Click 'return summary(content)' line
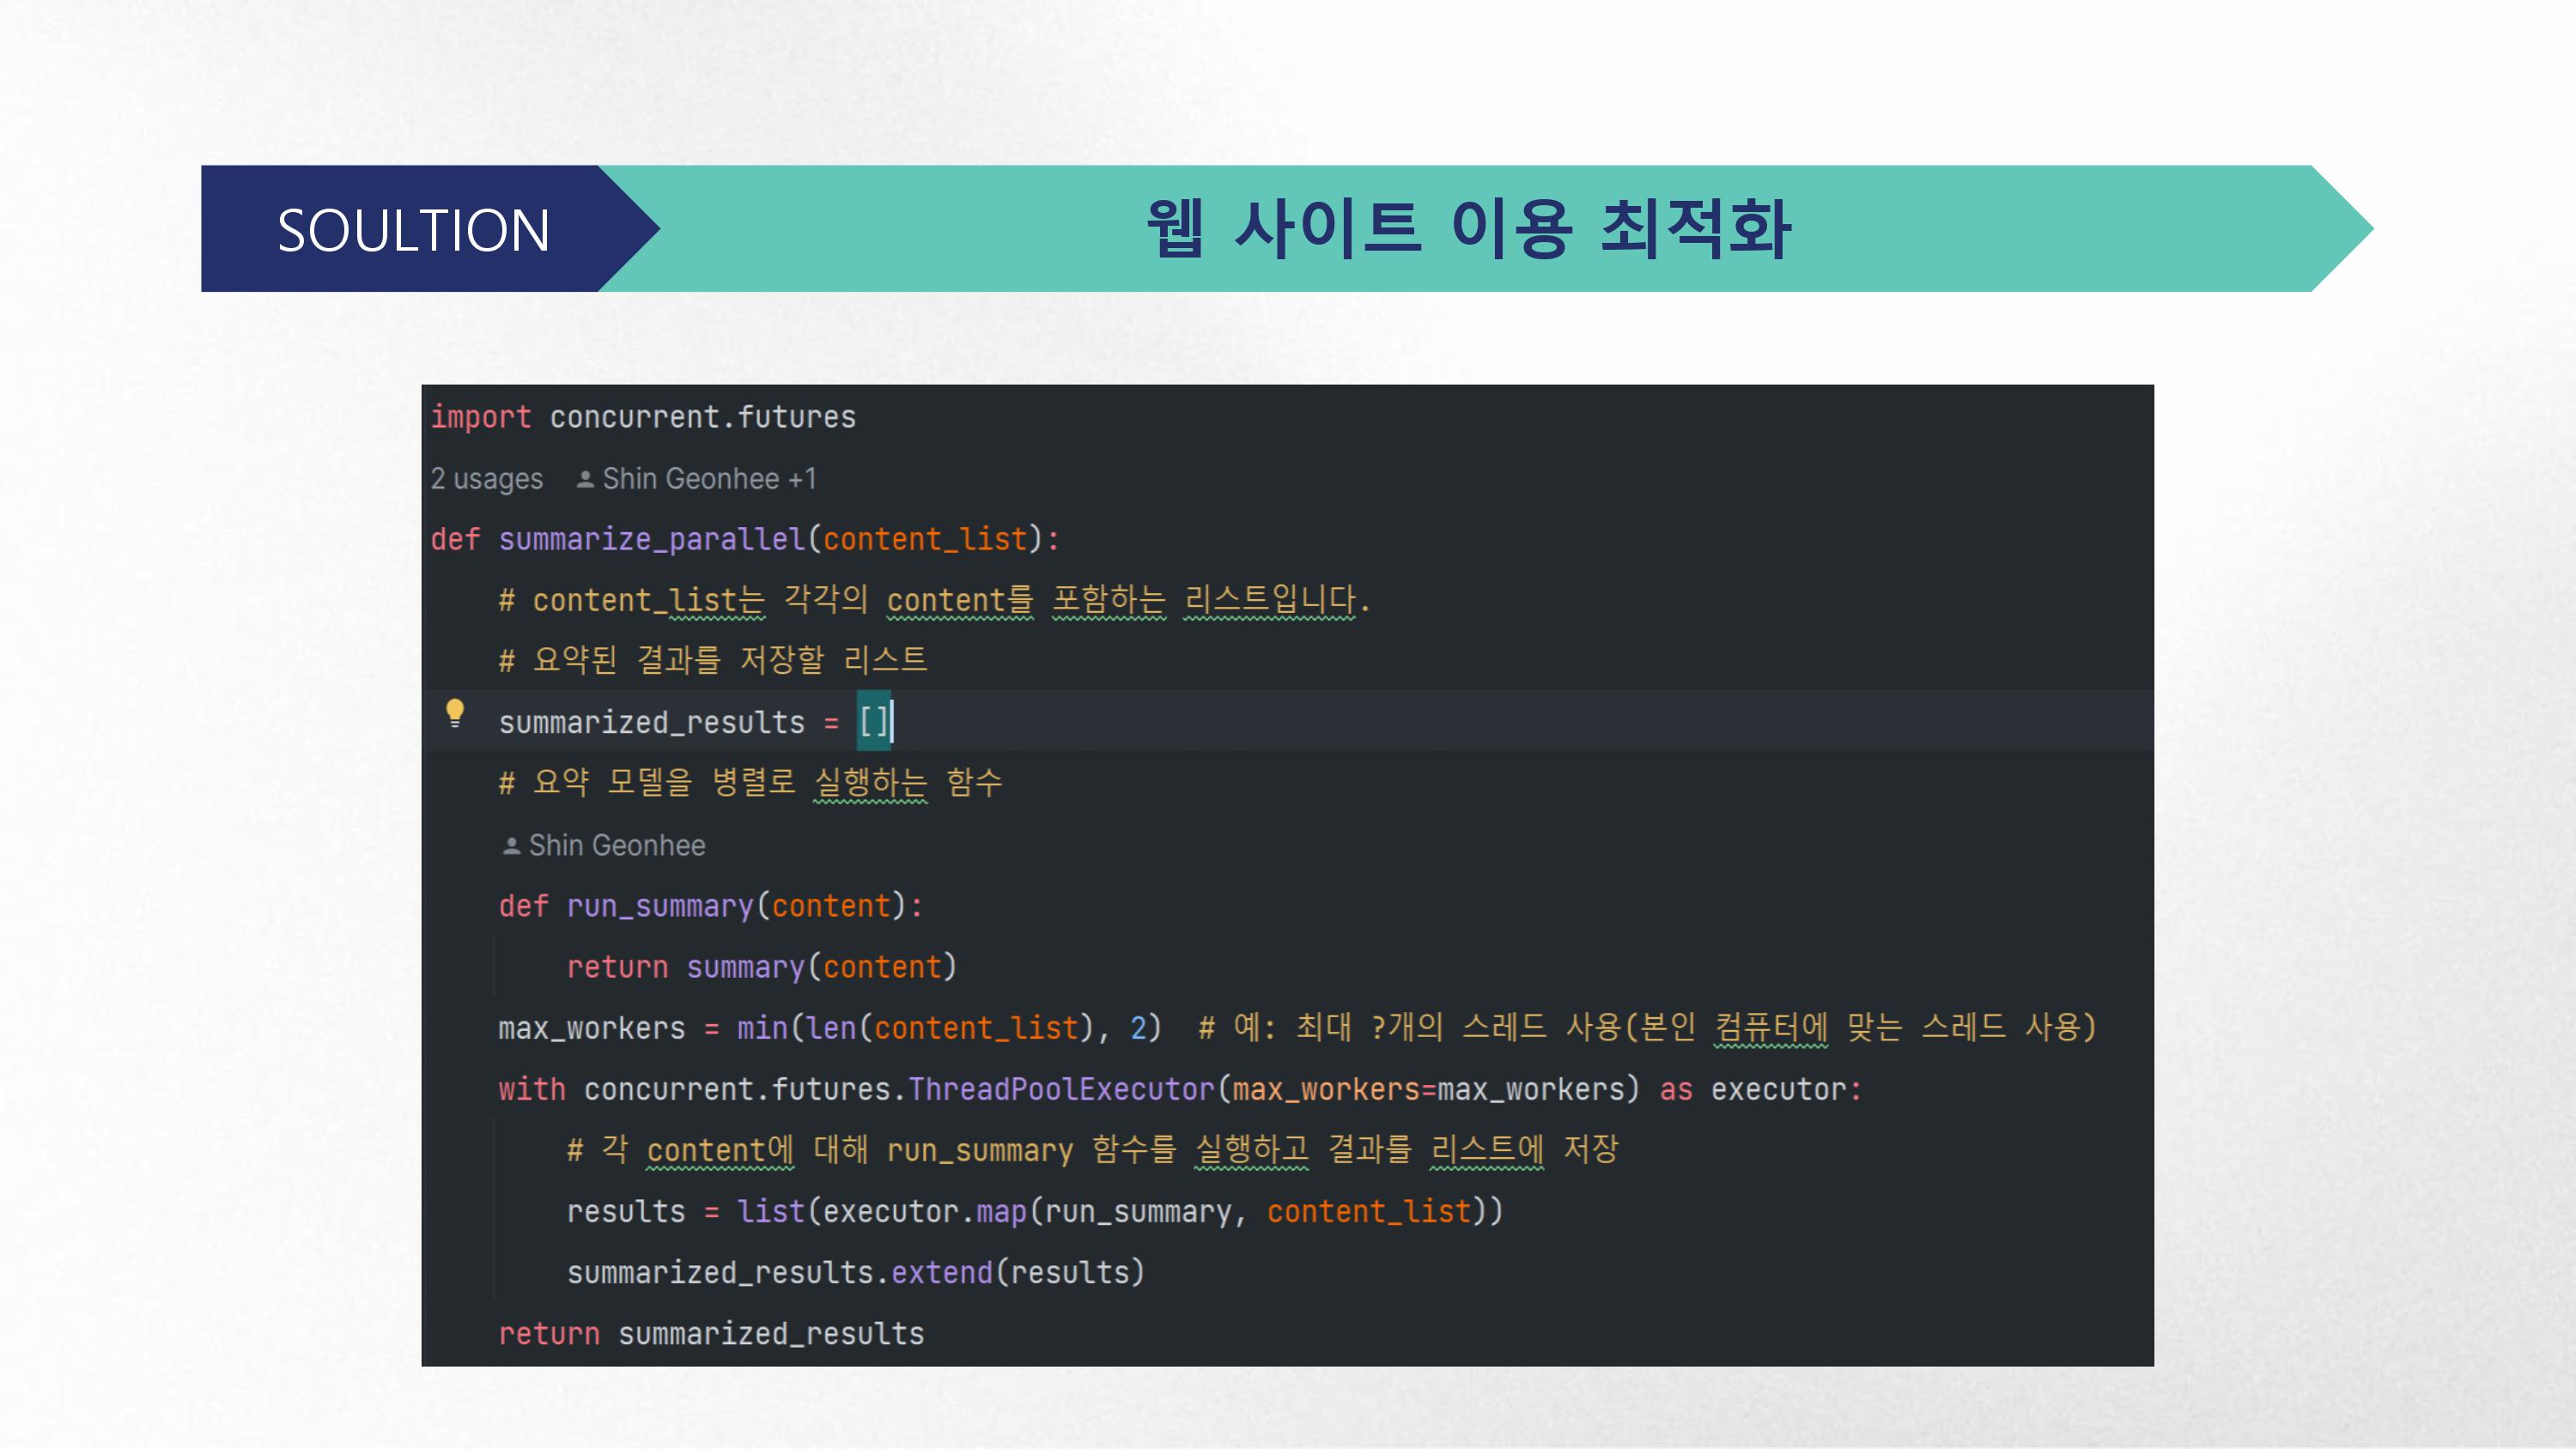Screen dimensions: 2576x1449 [x=761, y=967]
